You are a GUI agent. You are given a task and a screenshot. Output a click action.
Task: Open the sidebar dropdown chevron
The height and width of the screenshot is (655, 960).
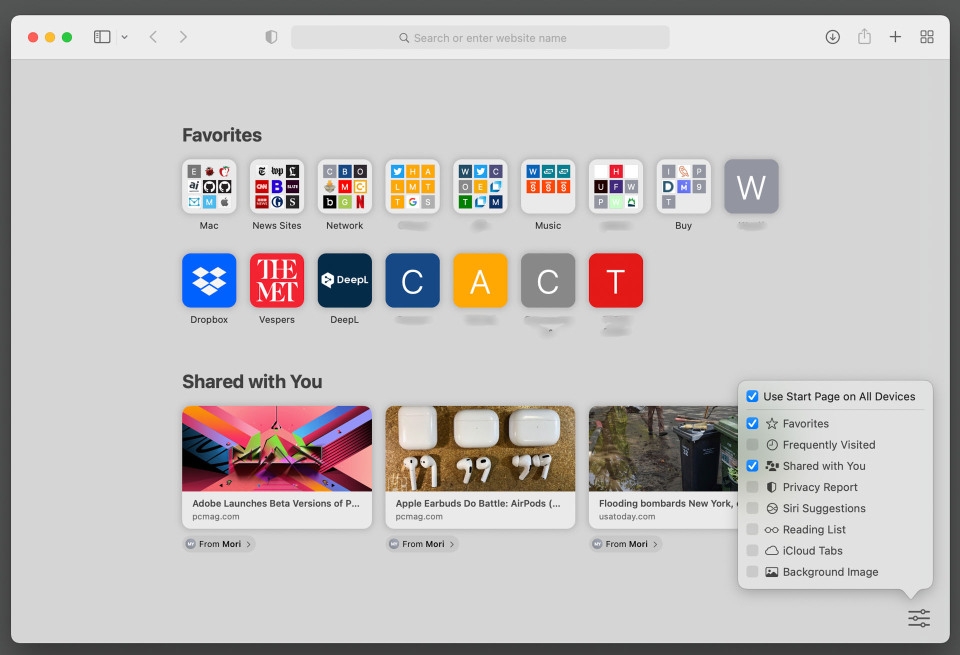coord(124,36)
